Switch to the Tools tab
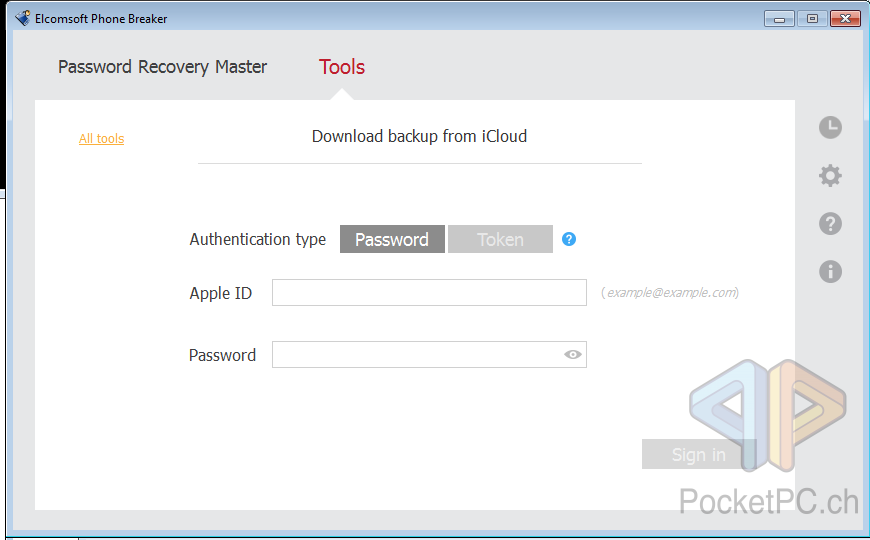 tap(342, 67)
